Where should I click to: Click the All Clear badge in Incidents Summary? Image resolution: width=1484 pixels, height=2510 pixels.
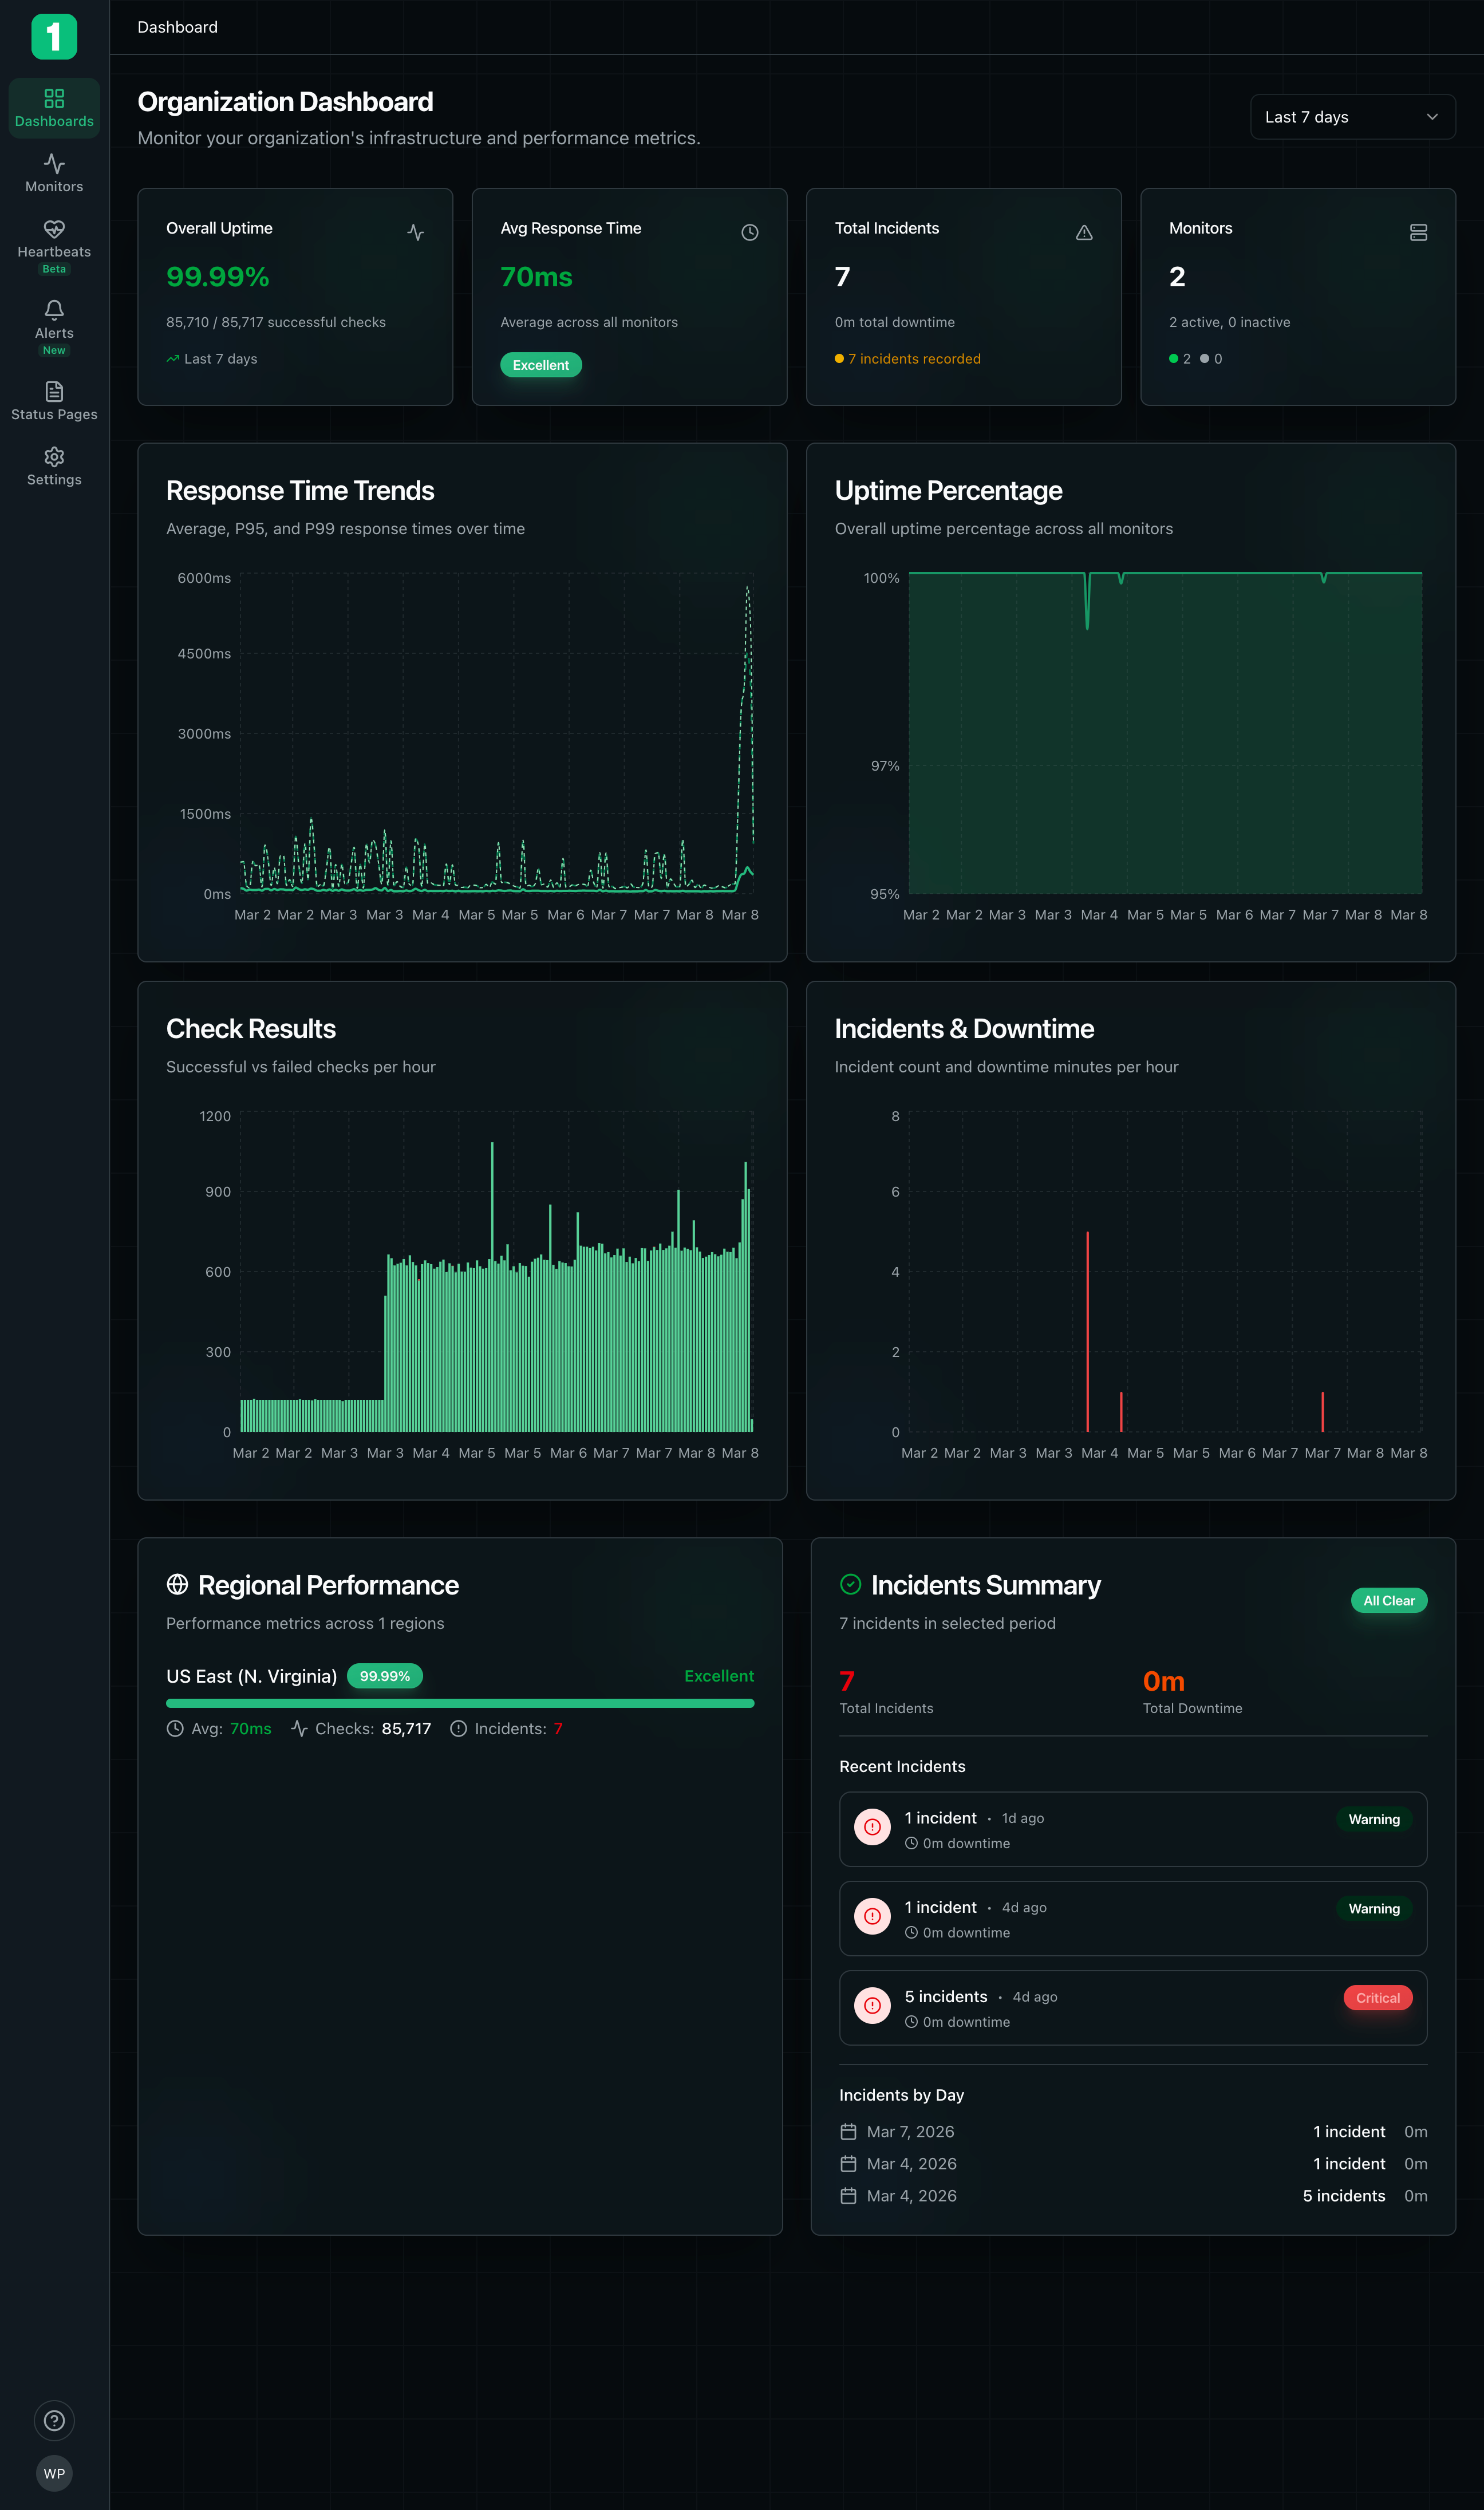click(x=1389, y=1600)
